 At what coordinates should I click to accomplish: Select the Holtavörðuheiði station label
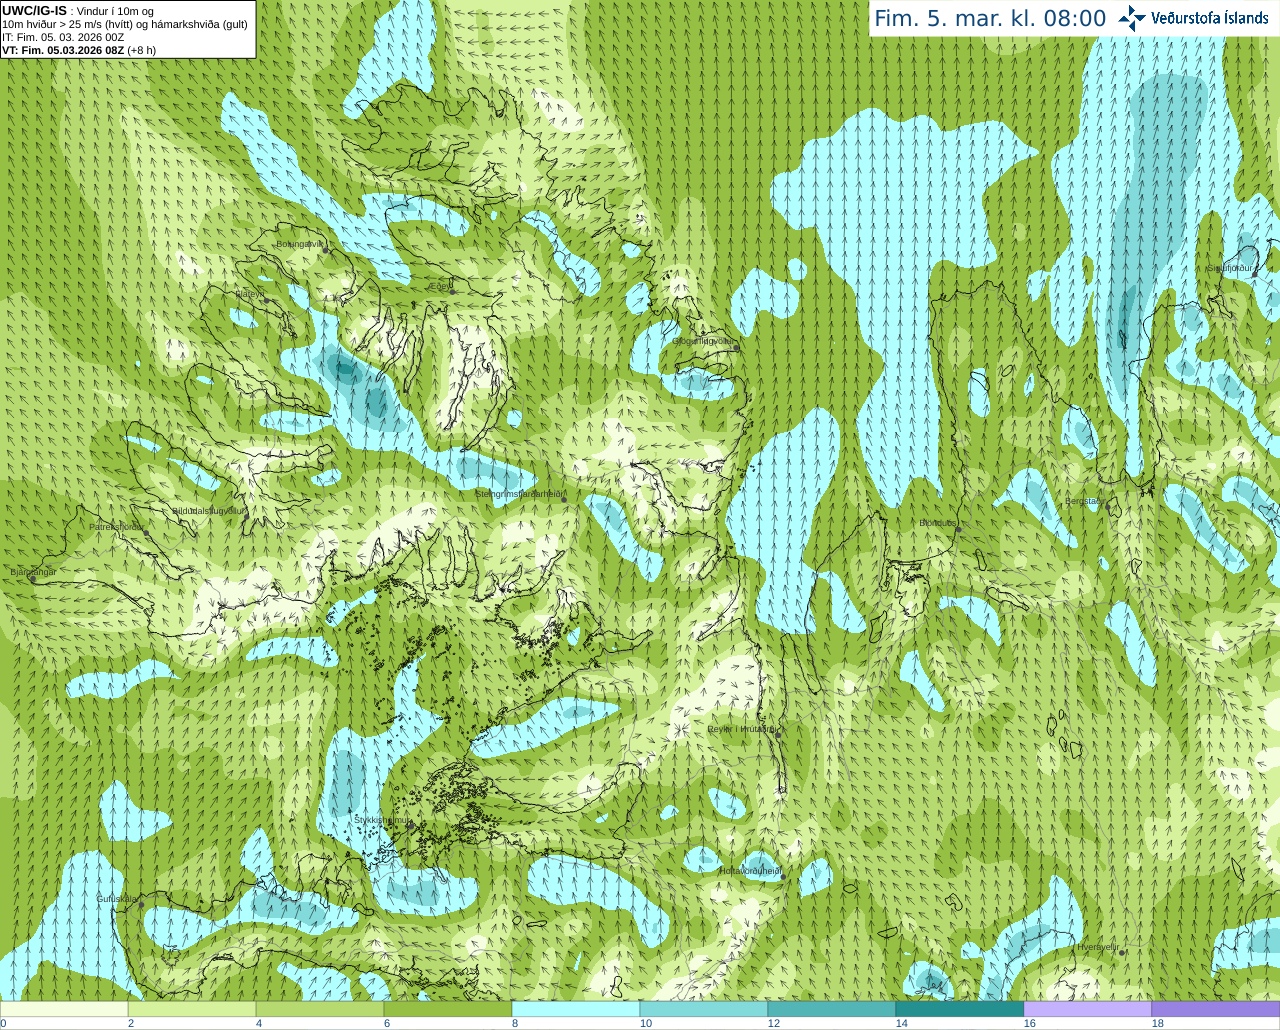(750, 871)
